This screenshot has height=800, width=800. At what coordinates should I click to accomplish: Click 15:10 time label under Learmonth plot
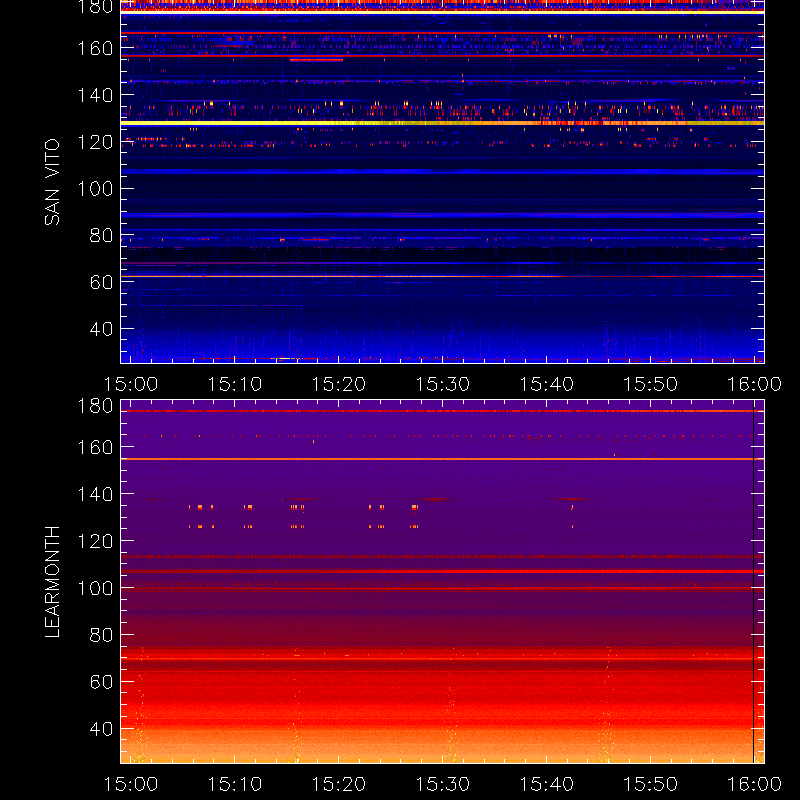click(x=235, y=784)
